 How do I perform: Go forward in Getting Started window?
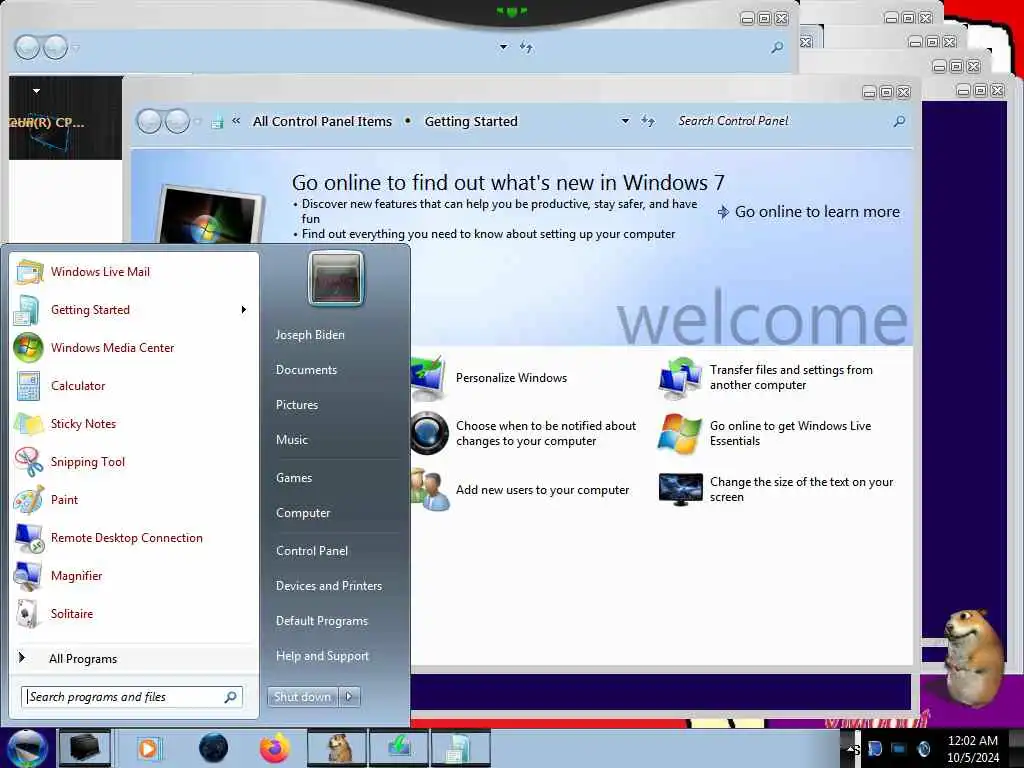tap(178, 121)
